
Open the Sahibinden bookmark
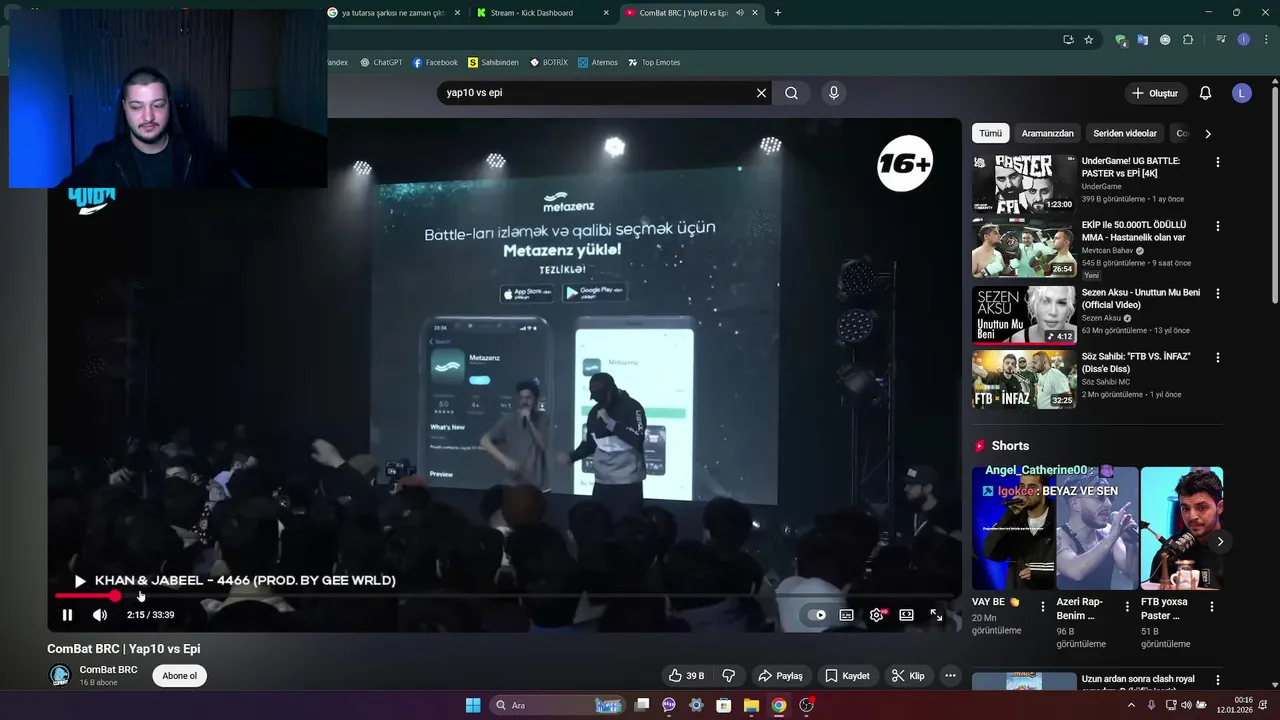[494, 62]
